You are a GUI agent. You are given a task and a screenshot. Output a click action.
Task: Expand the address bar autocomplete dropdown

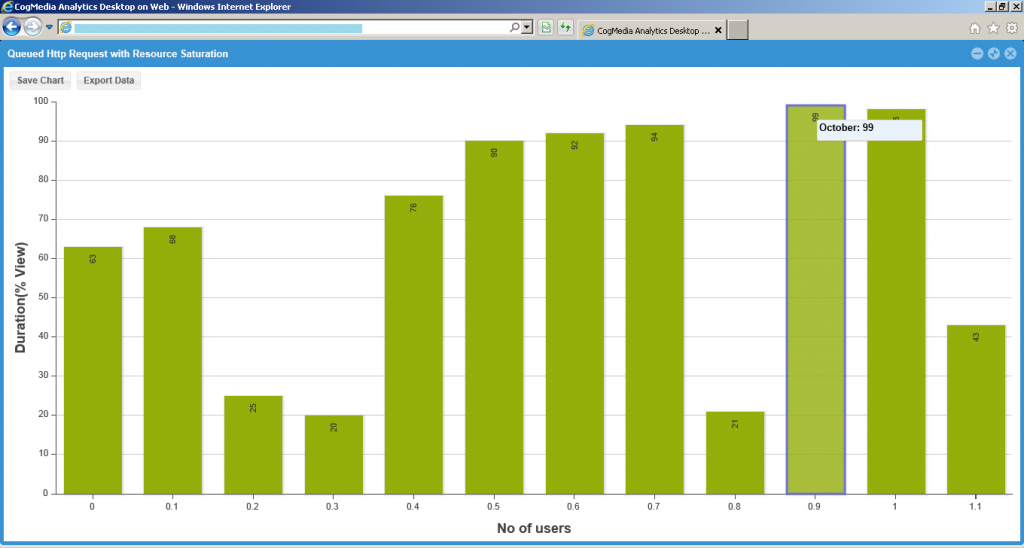tap(527, 28)
